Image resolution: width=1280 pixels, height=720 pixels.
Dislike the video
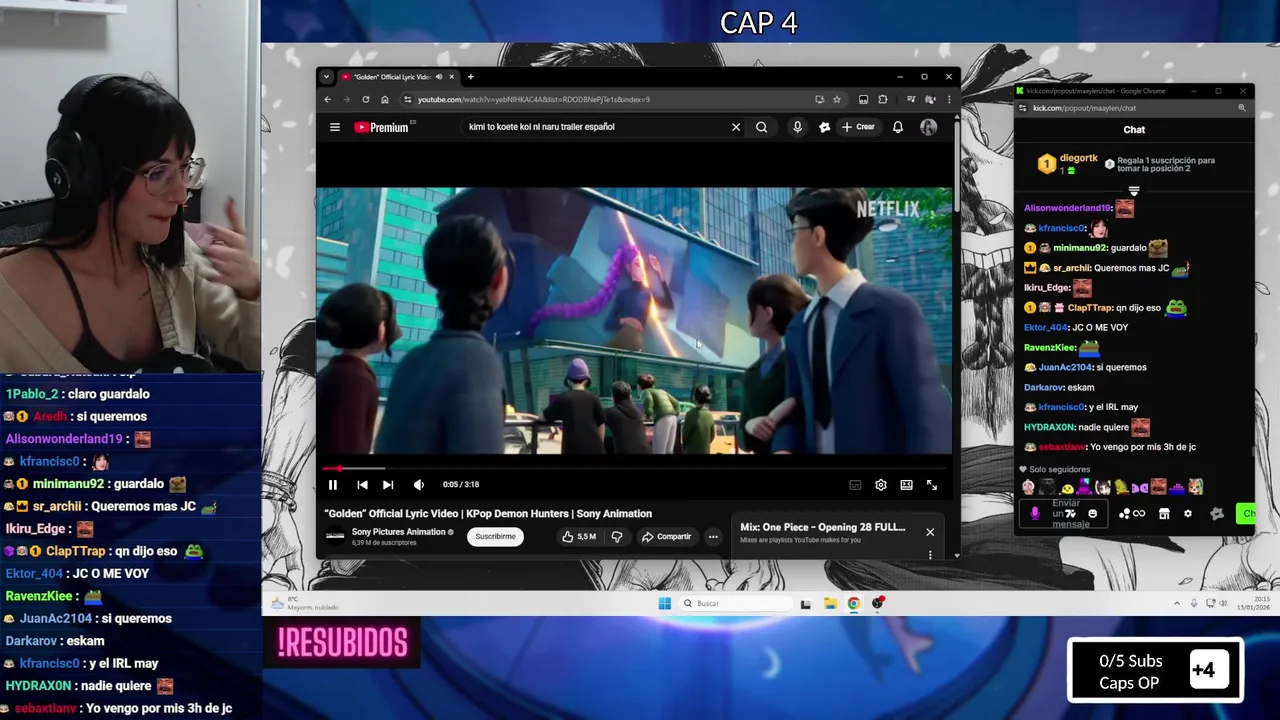coord(617,537)
